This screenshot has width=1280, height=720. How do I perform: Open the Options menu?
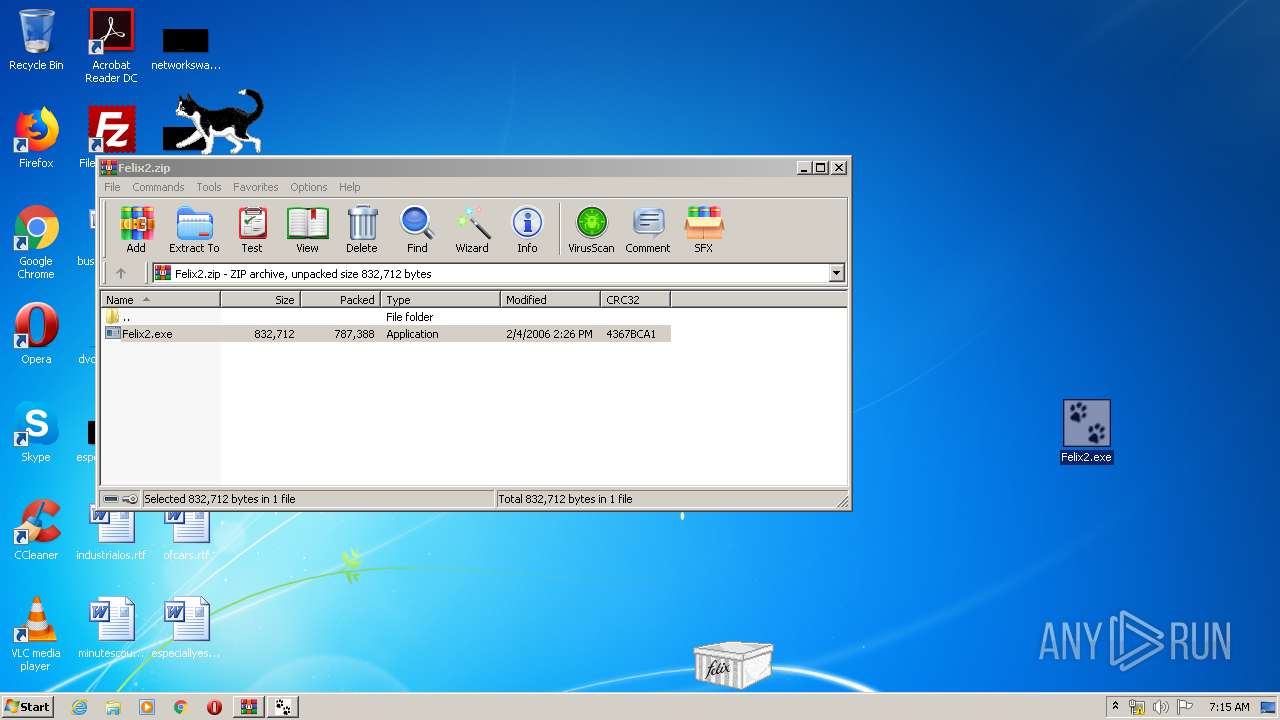[x=309, y=187]
